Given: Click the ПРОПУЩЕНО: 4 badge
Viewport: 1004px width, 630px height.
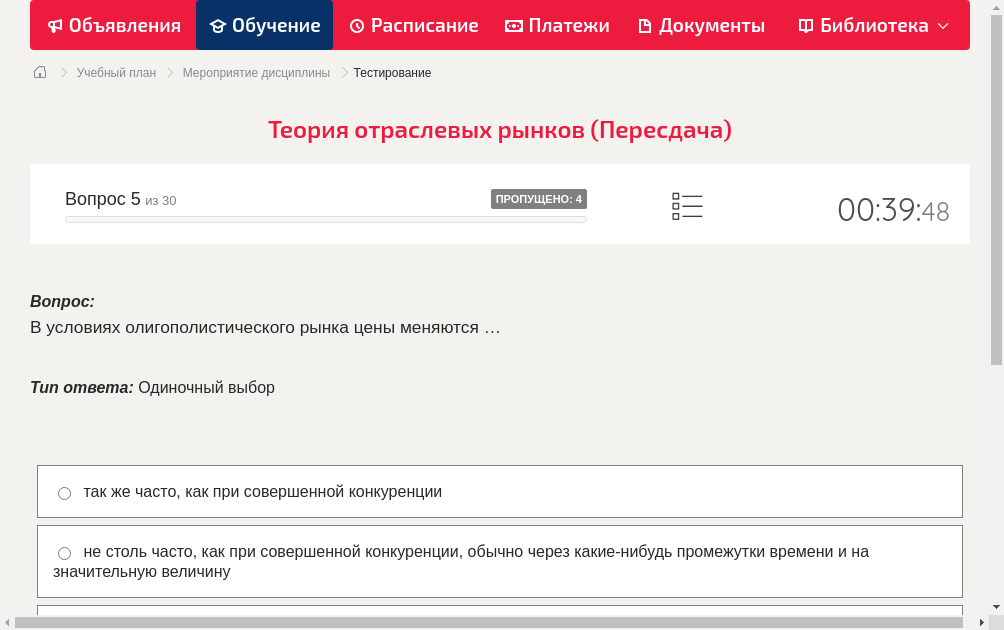Looking at the screenshot, I should pos(539,198).
